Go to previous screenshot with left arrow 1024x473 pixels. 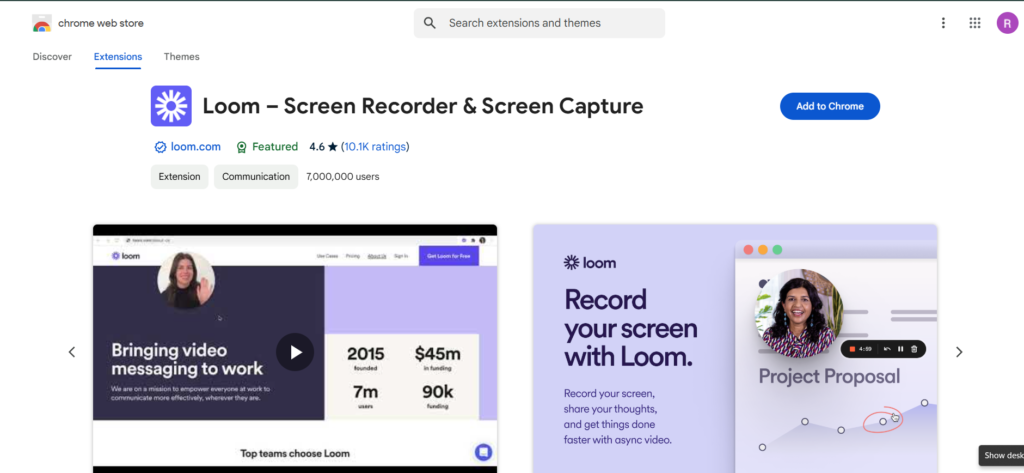coord(72,352)
